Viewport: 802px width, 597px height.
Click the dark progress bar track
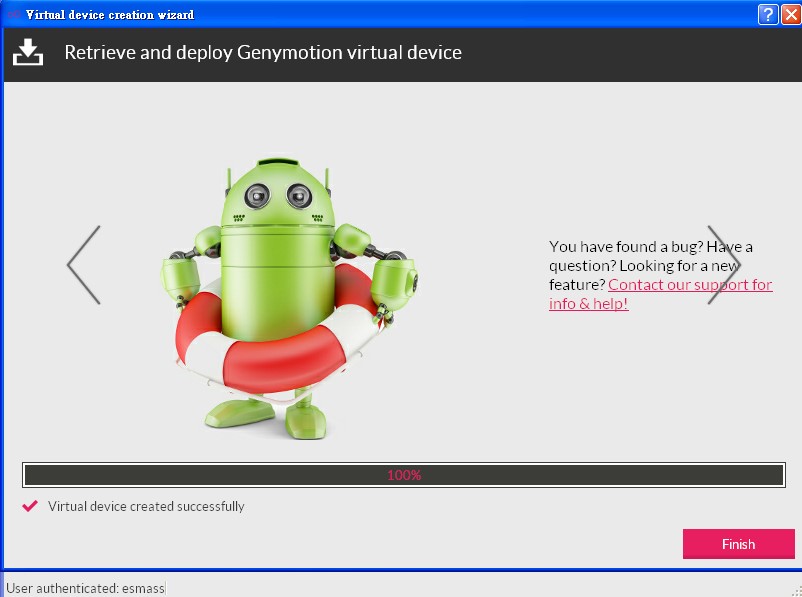click(200, 475)
